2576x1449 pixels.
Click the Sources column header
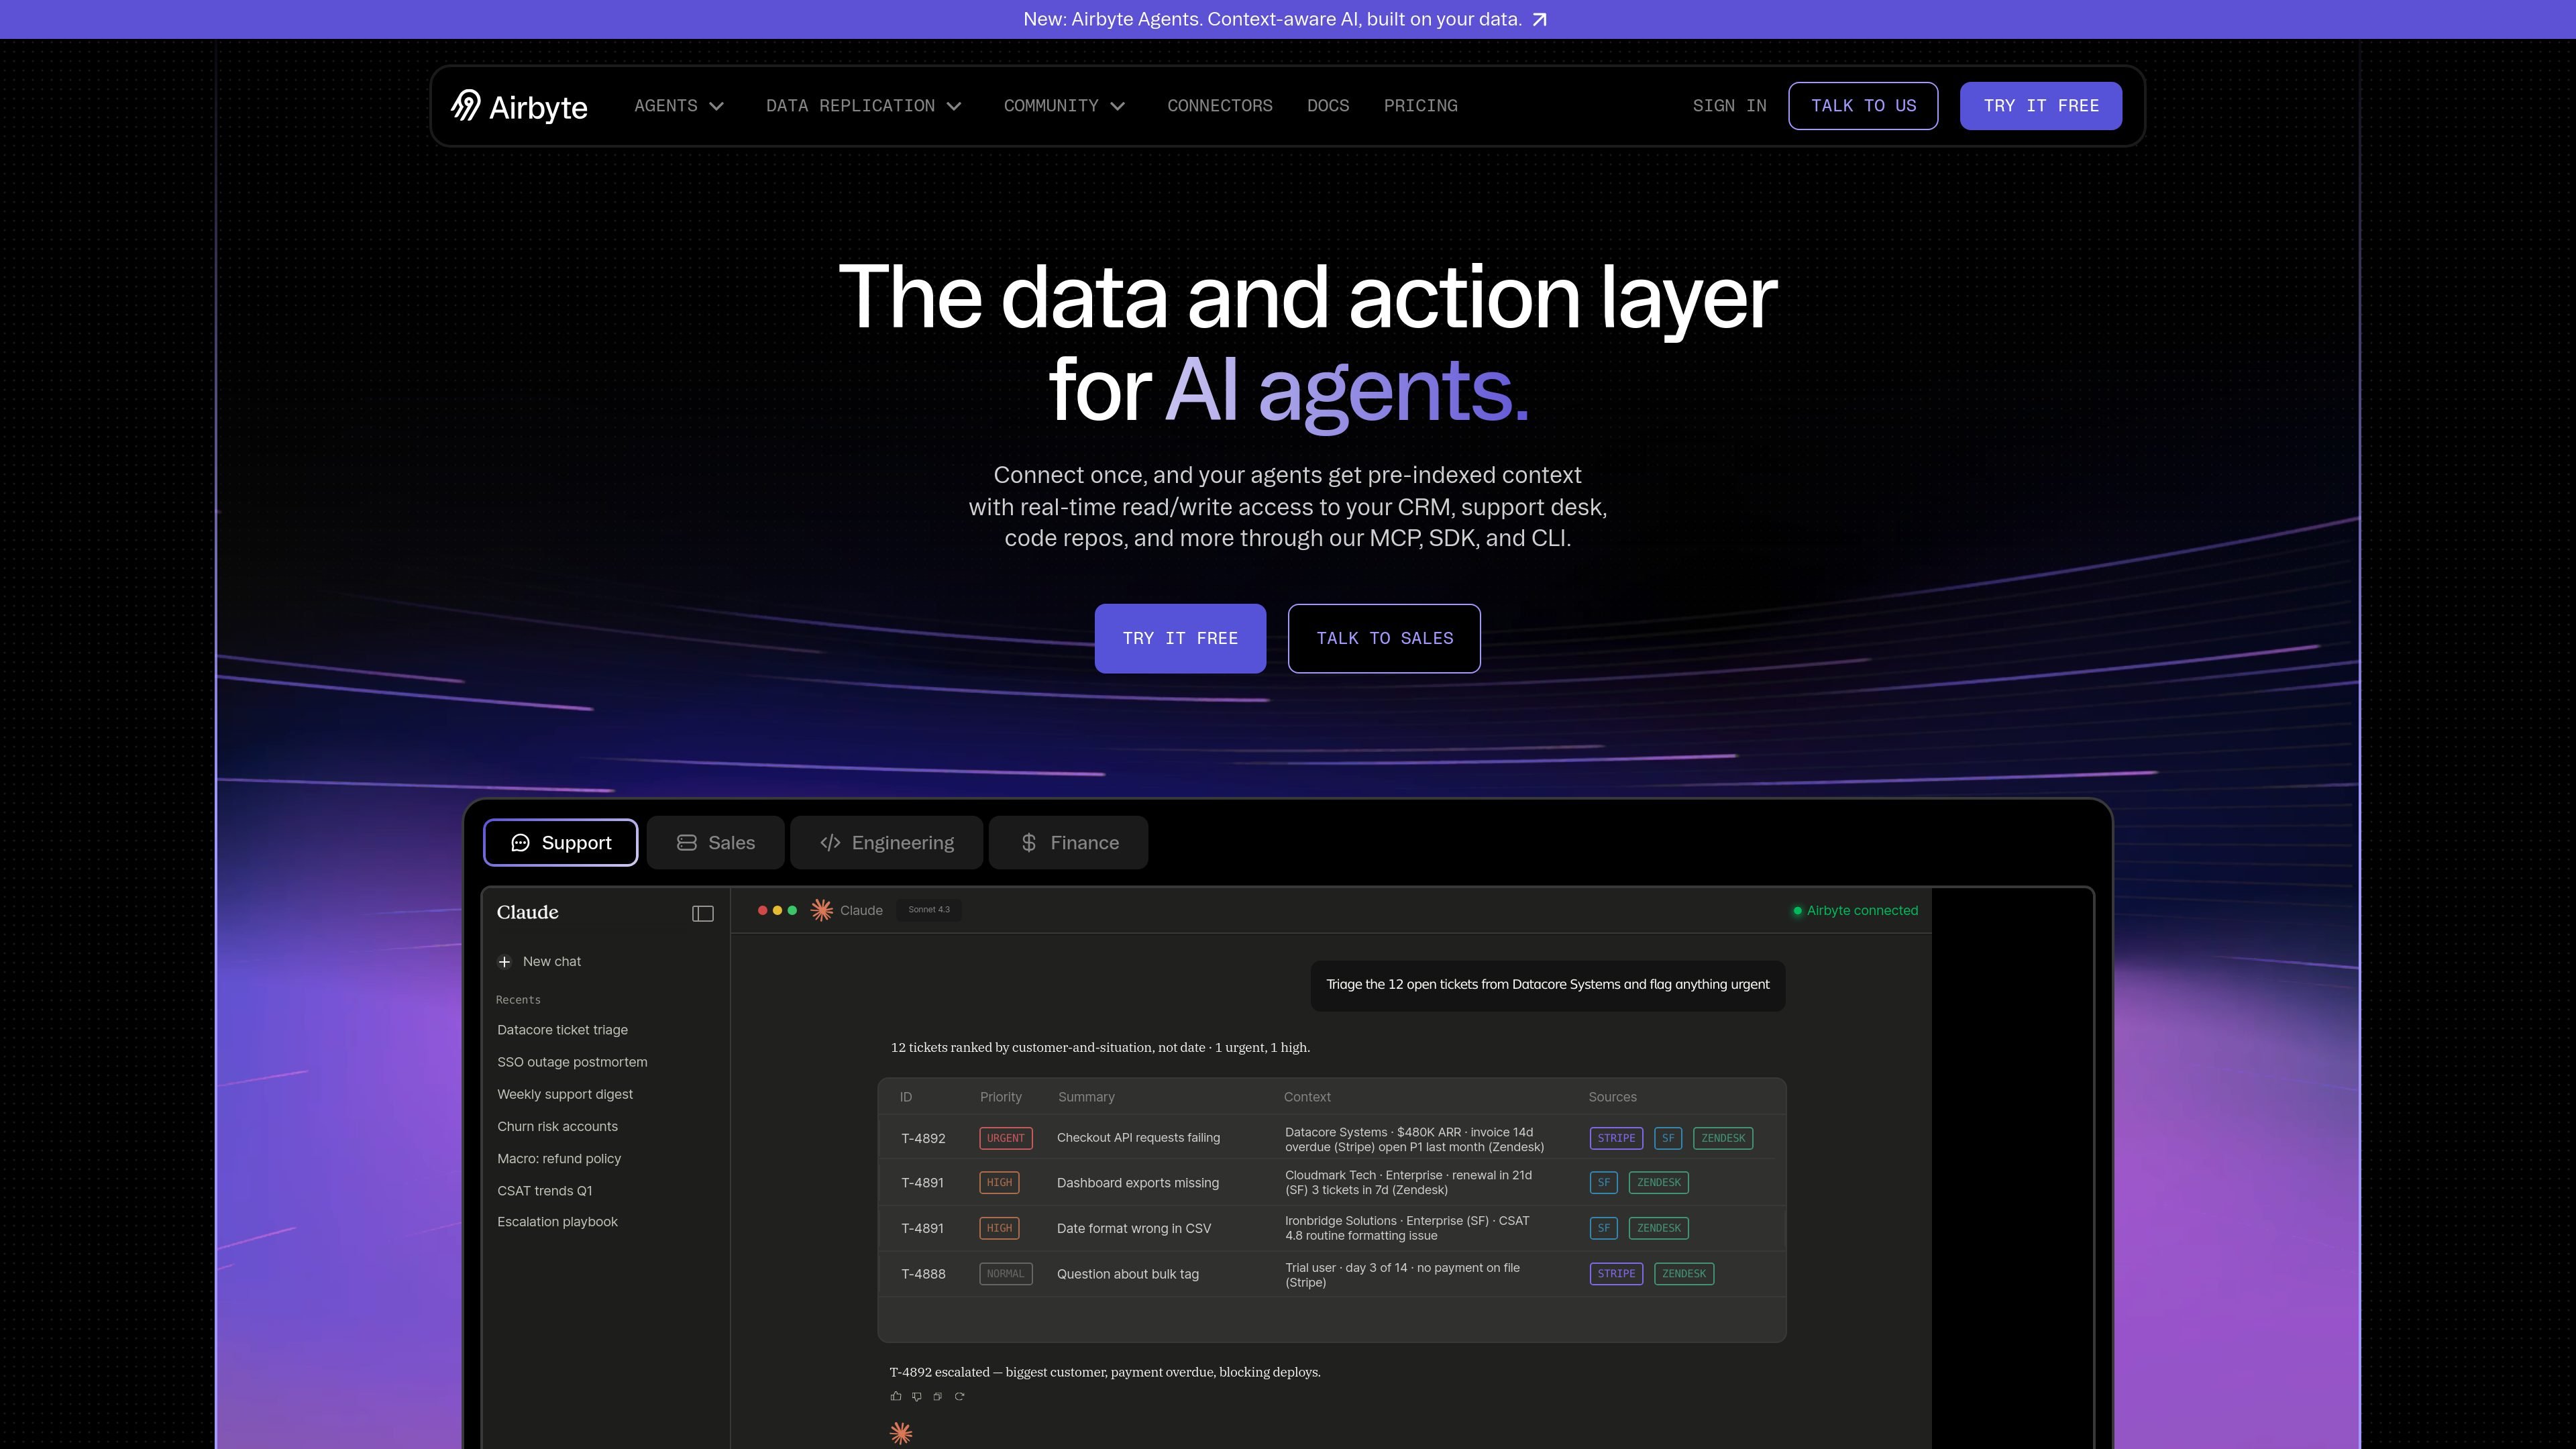point(1613,1097)
